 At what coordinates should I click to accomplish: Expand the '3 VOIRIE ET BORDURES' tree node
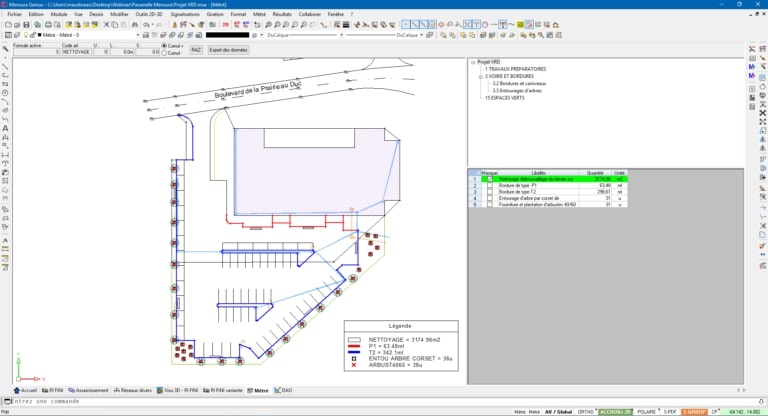480,75
